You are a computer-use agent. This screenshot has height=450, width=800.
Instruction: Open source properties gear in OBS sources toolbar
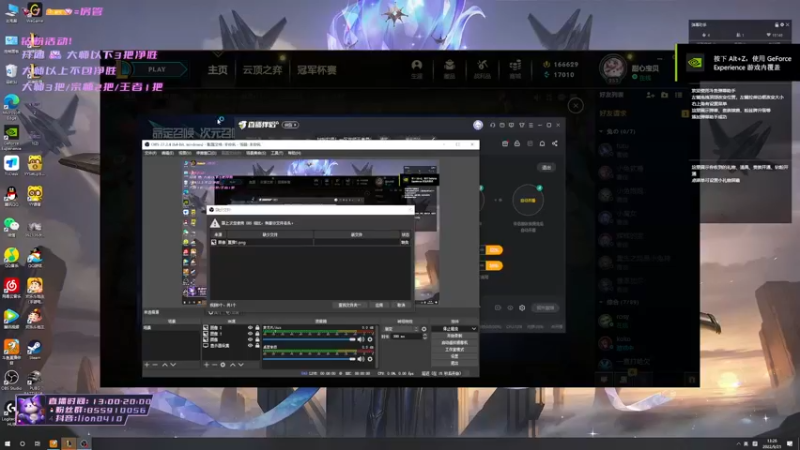[222, 365]
